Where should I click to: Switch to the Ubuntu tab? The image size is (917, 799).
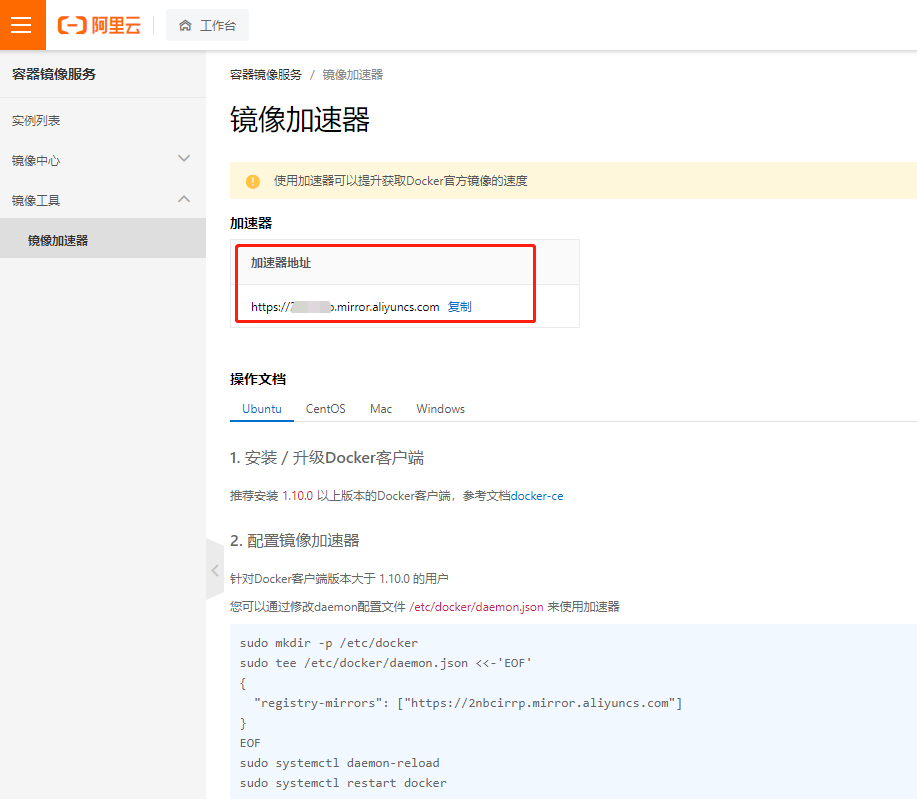[x=261, y=409]
